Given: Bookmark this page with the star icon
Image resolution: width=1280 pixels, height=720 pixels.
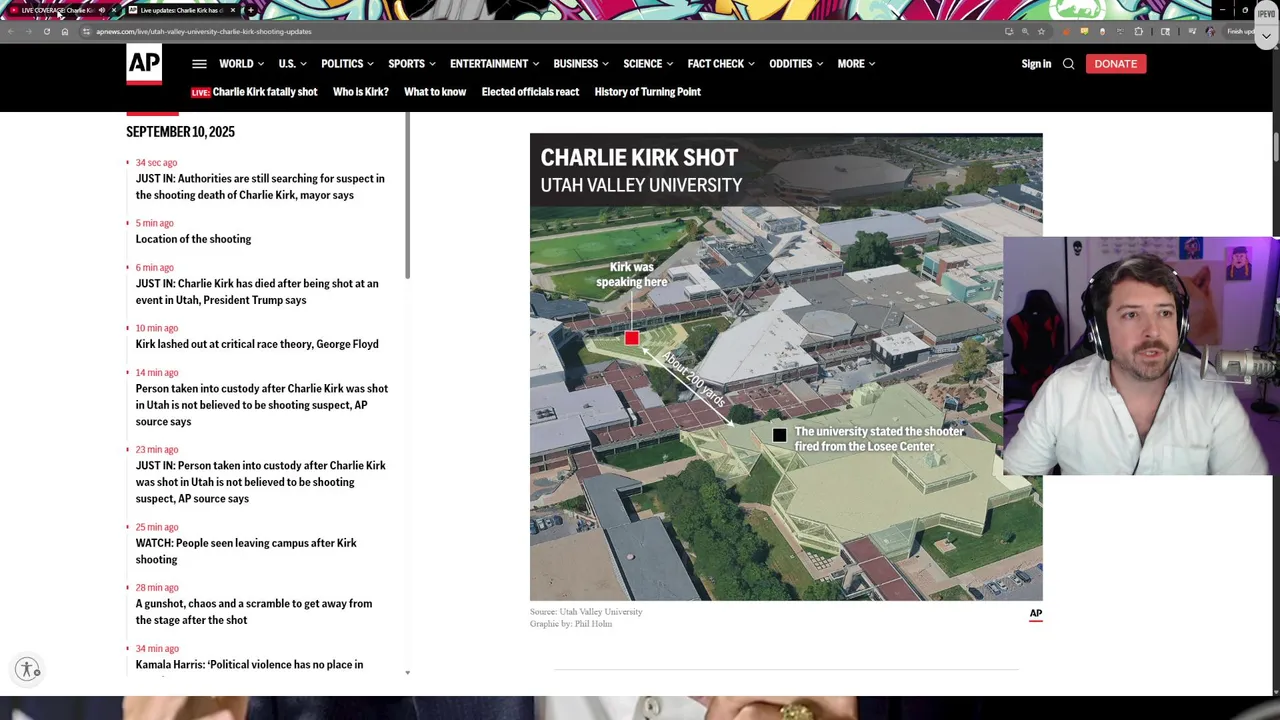Looking at the screenshot, I should [x=1041, y=31].
